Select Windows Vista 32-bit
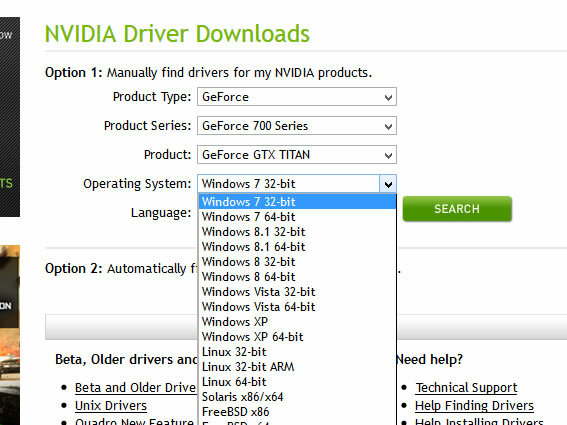 pyautogui.click(x=297, y=292)
